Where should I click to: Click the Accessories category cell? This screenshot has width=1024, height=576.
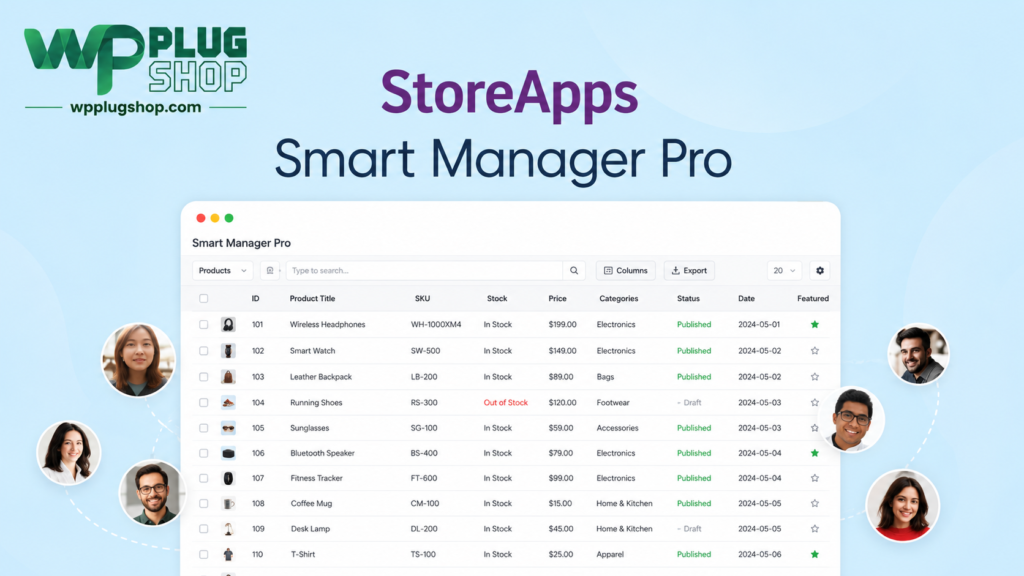pyautogui.click(x=617, y=428)
